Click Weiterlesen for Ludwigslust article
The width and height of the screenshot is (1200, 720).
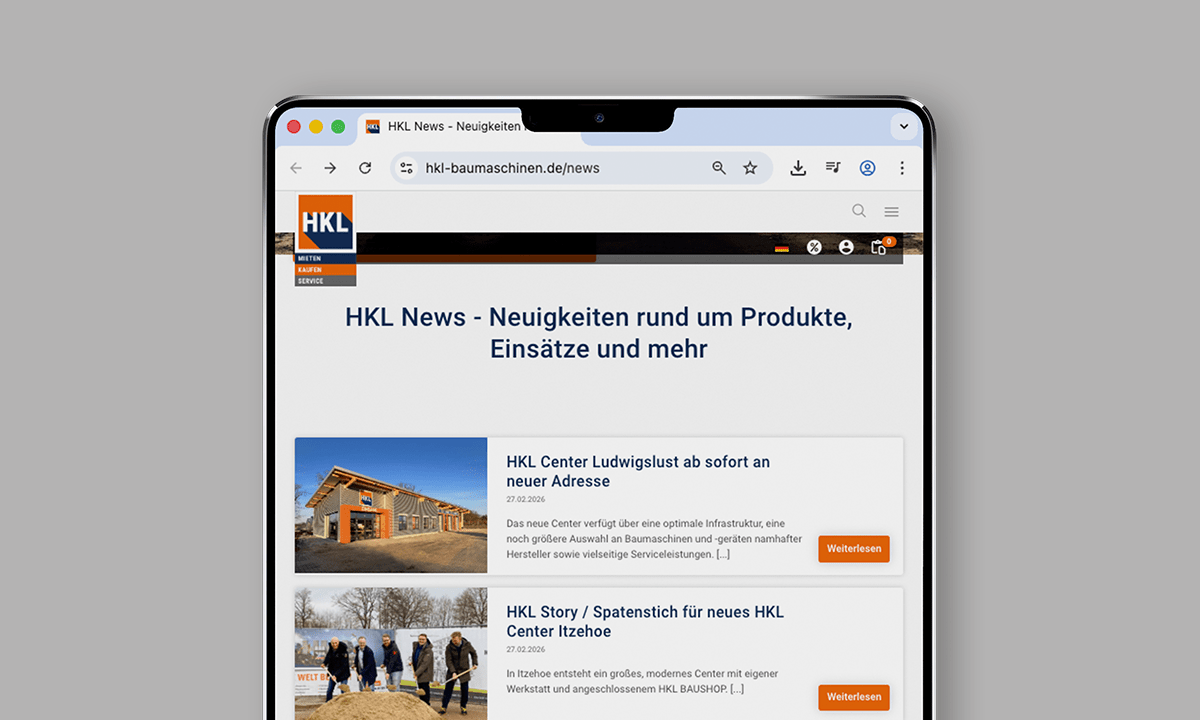pyautogui.click(x=854, y=549)
